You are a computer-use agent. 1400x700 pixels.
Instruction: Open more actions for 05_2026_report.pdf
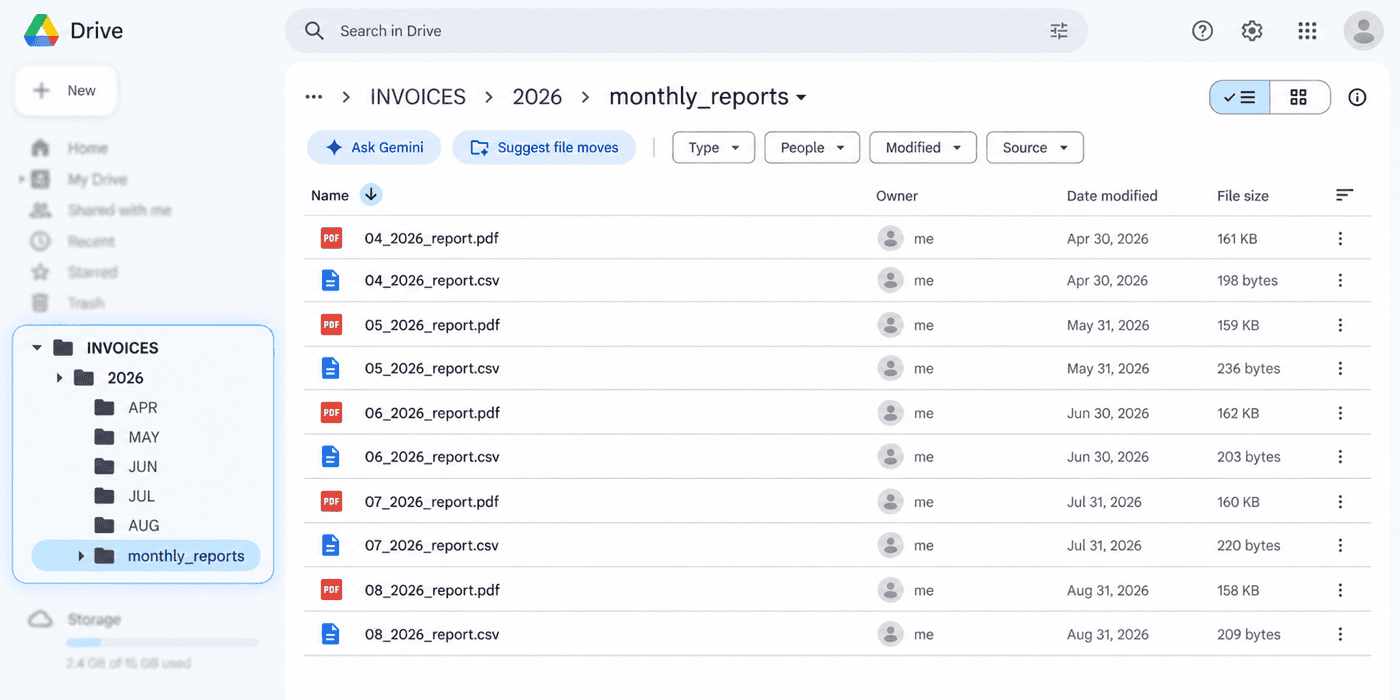click(1340, 325)
